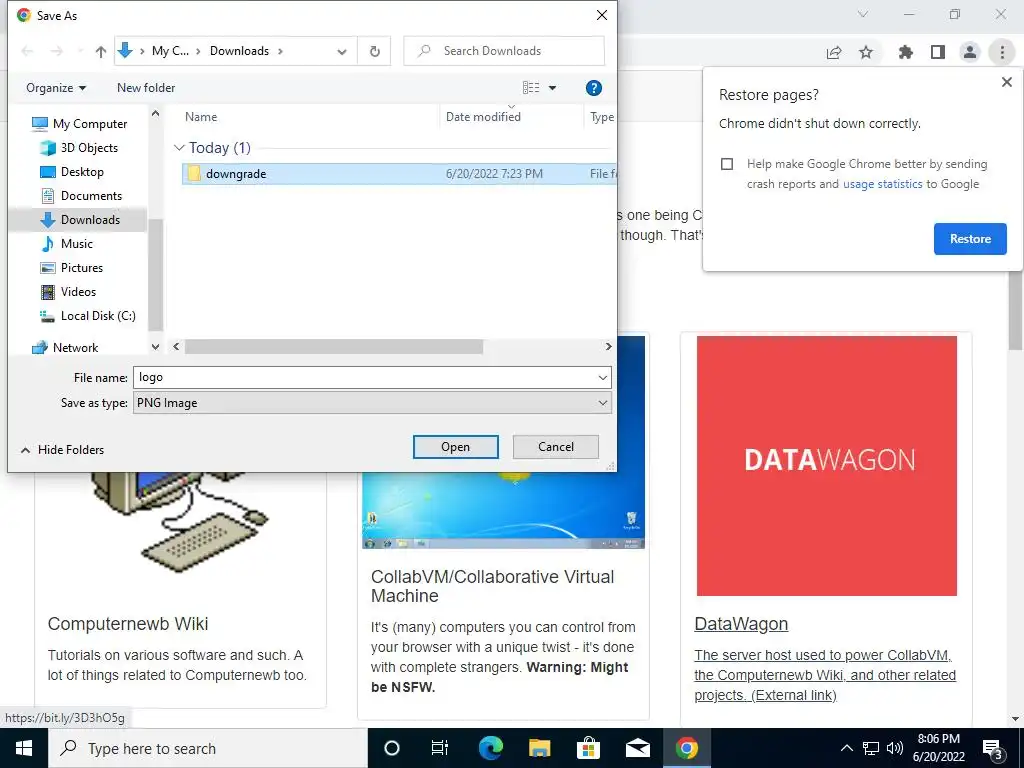
Task: Bookmark this tab with star icon
Action: pos(866,52)
